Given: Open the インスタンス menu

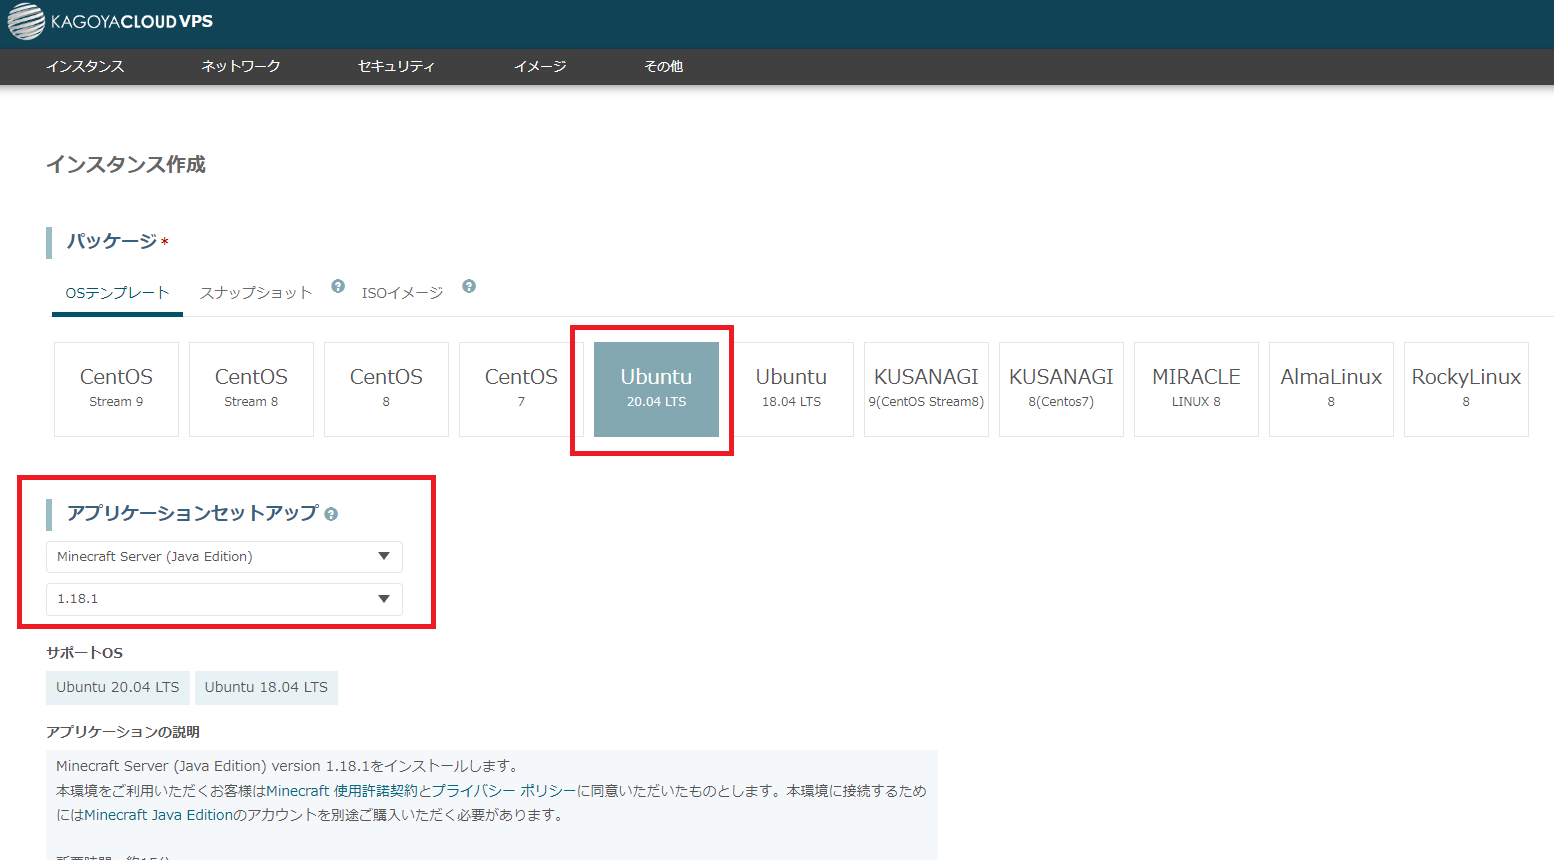Looking at the screenshot, I should [85, 66].
